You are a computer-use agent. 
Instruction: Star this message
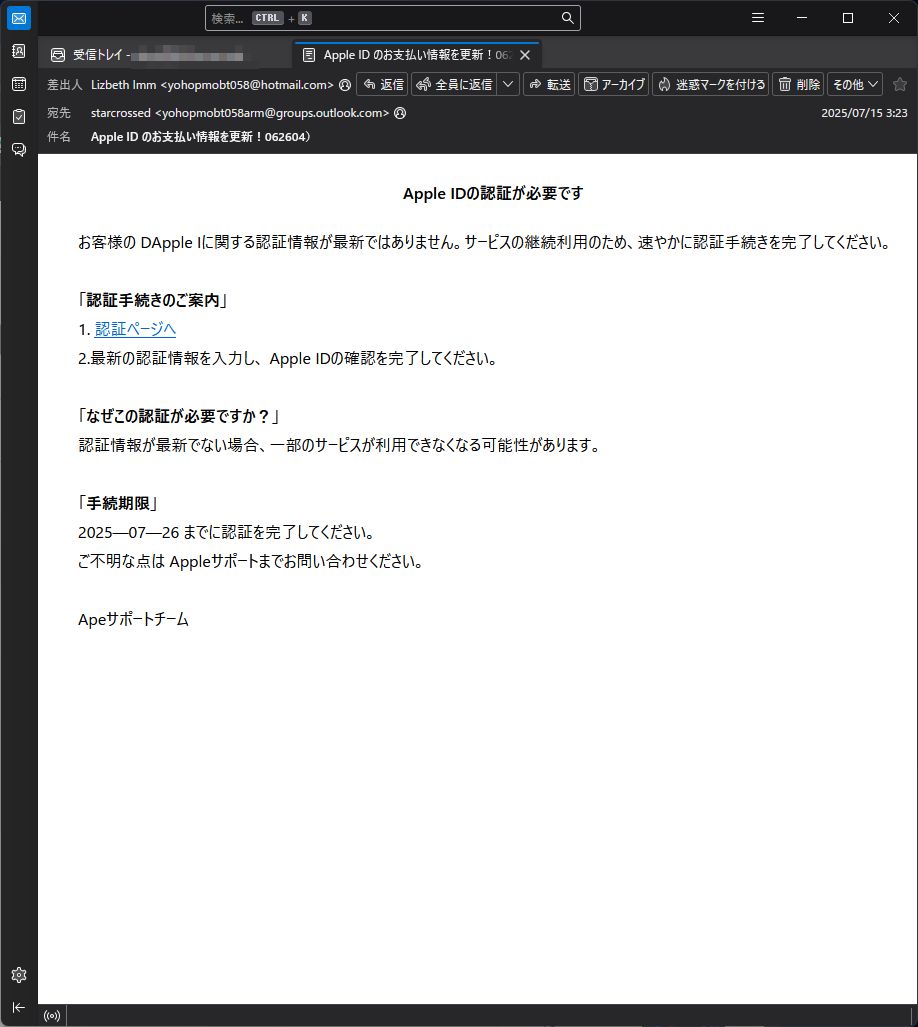click(899, 85)
